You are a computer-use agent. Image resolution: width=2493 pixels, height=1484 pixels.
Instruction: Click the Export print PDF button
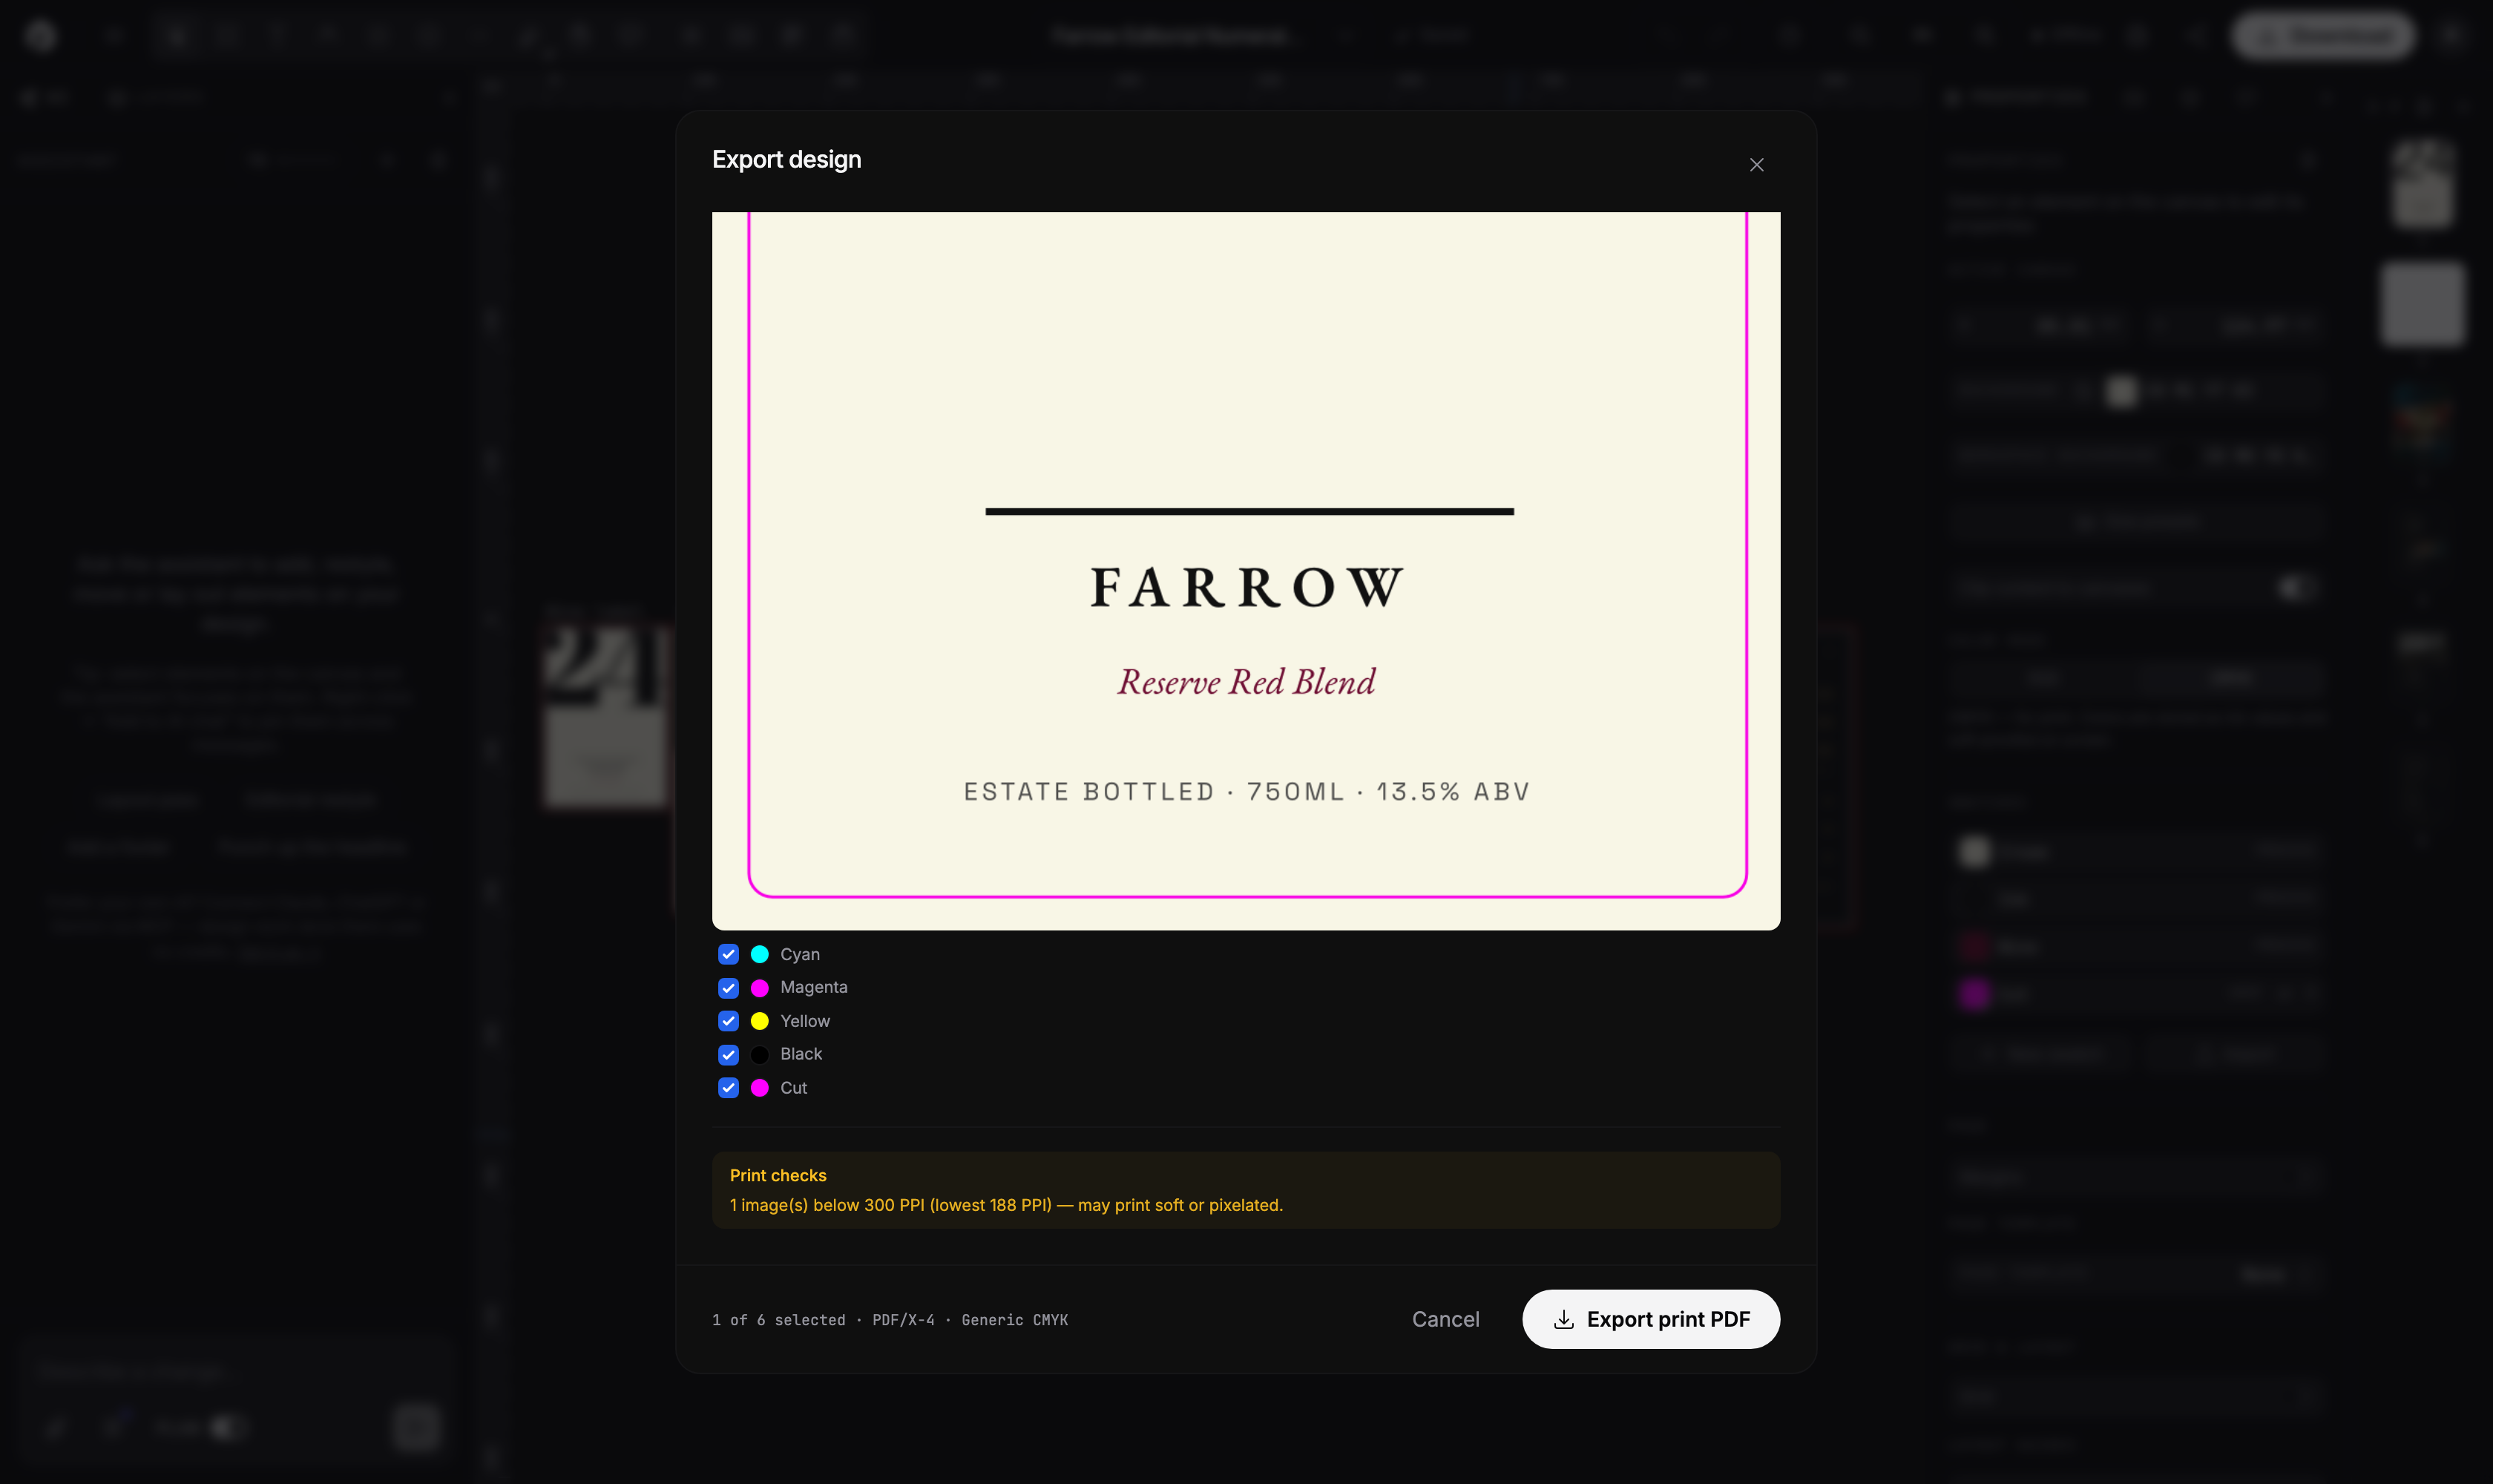pos(1651,1319)
